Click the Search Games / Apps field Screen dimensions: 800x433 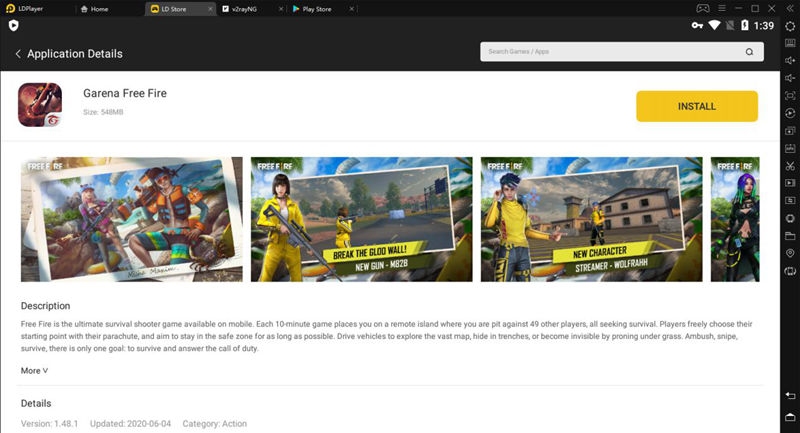[x=610, y=52]
